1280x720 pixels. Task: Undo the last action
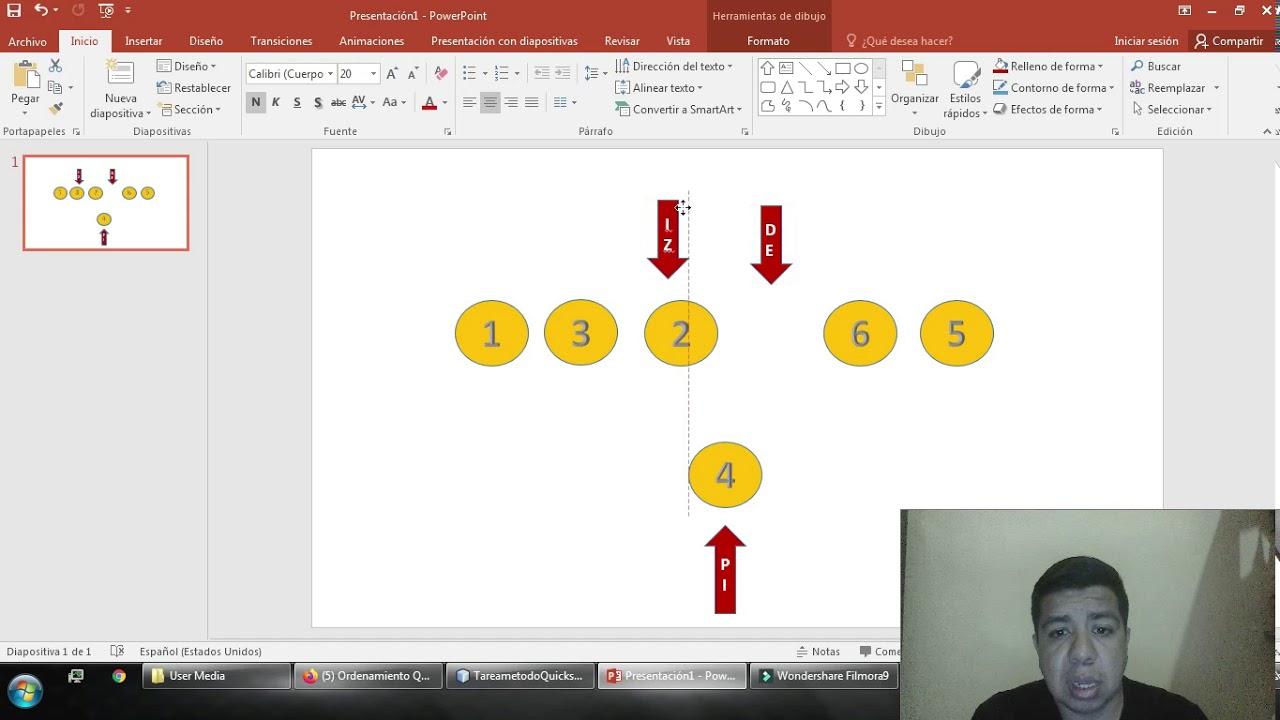click(40, 11)
